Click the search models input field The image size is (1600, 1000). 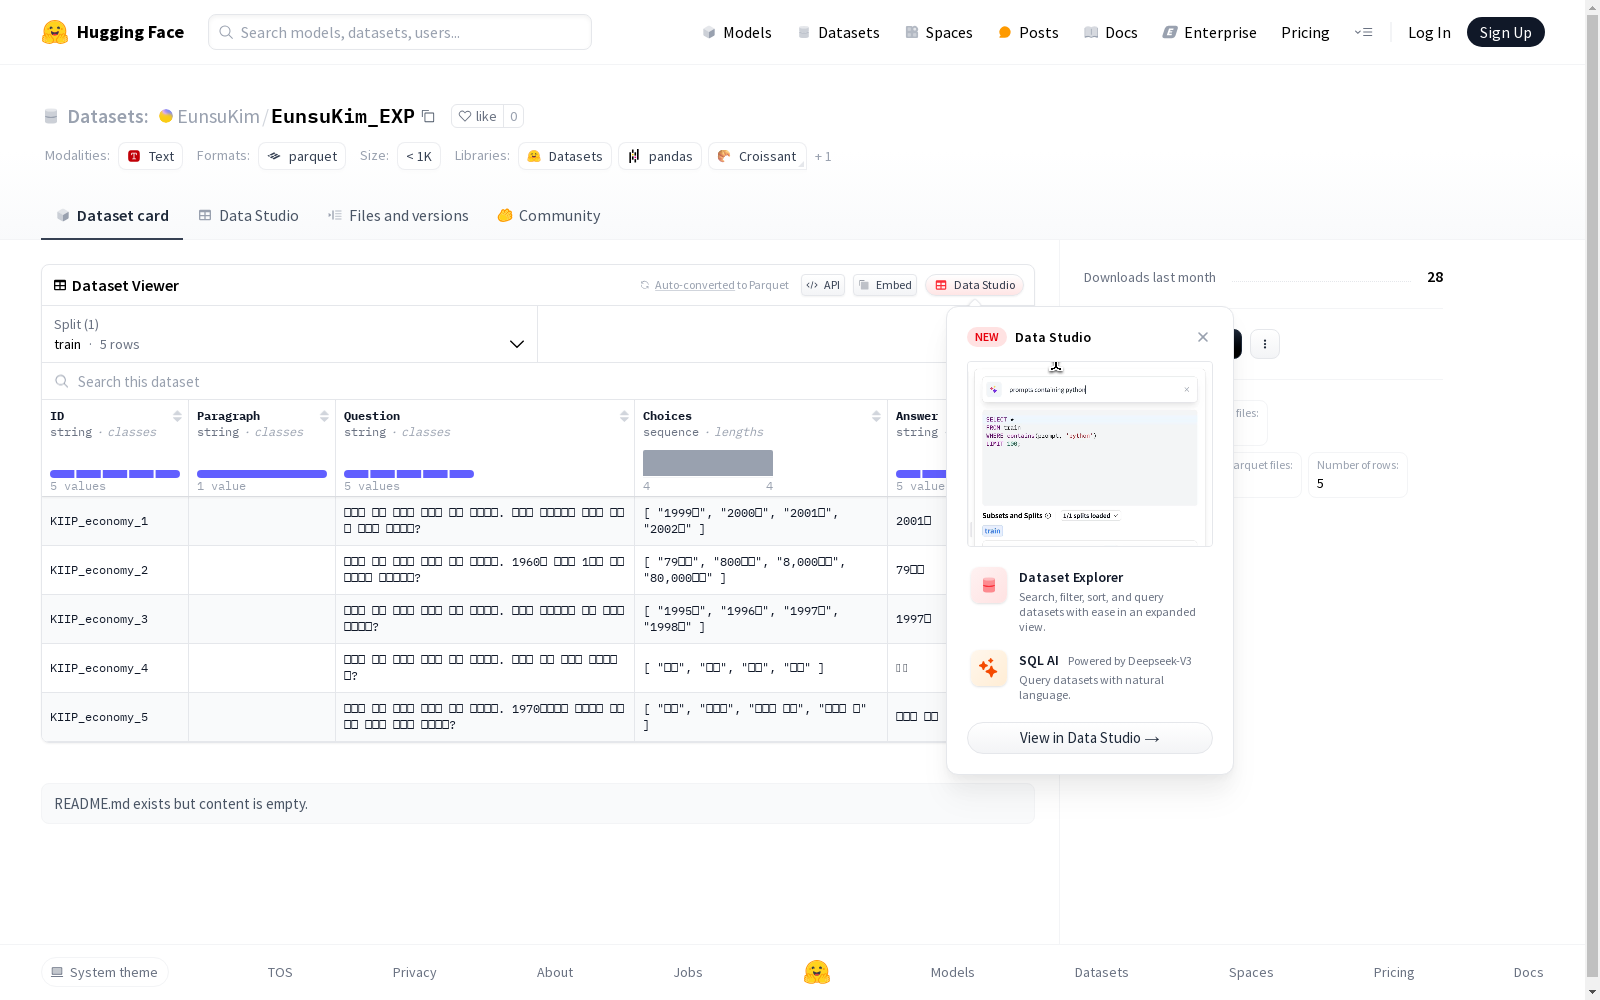[400, 32]
